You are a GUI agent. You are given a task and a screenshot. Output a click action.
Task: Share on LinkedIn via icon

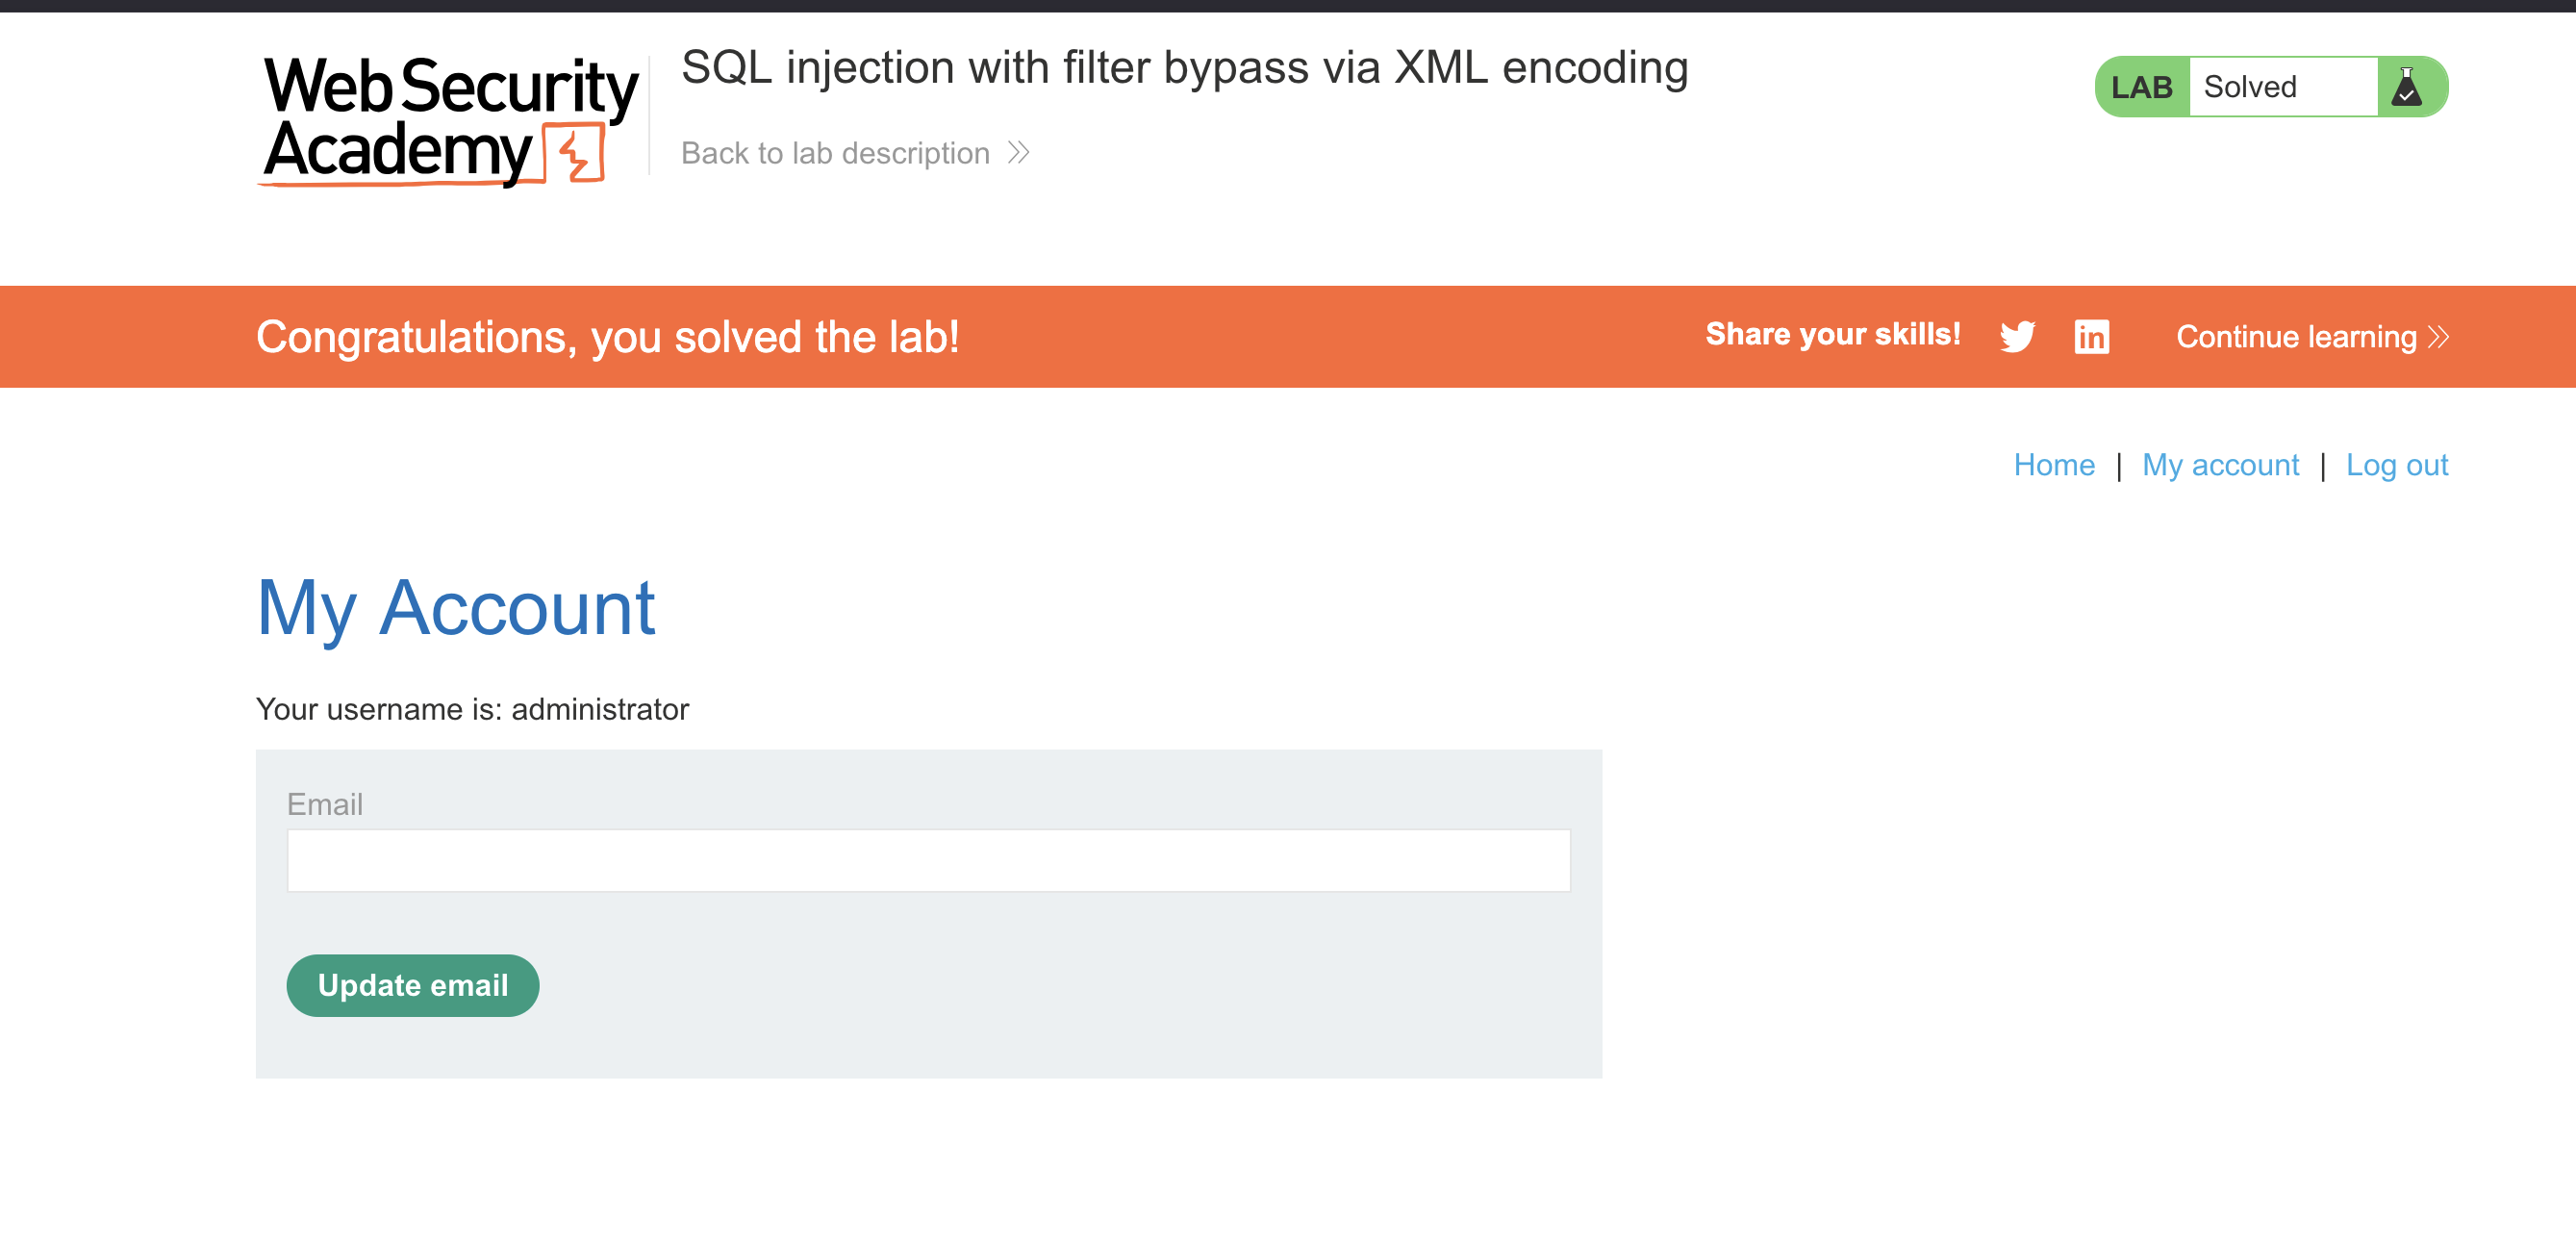(2091, 337)
